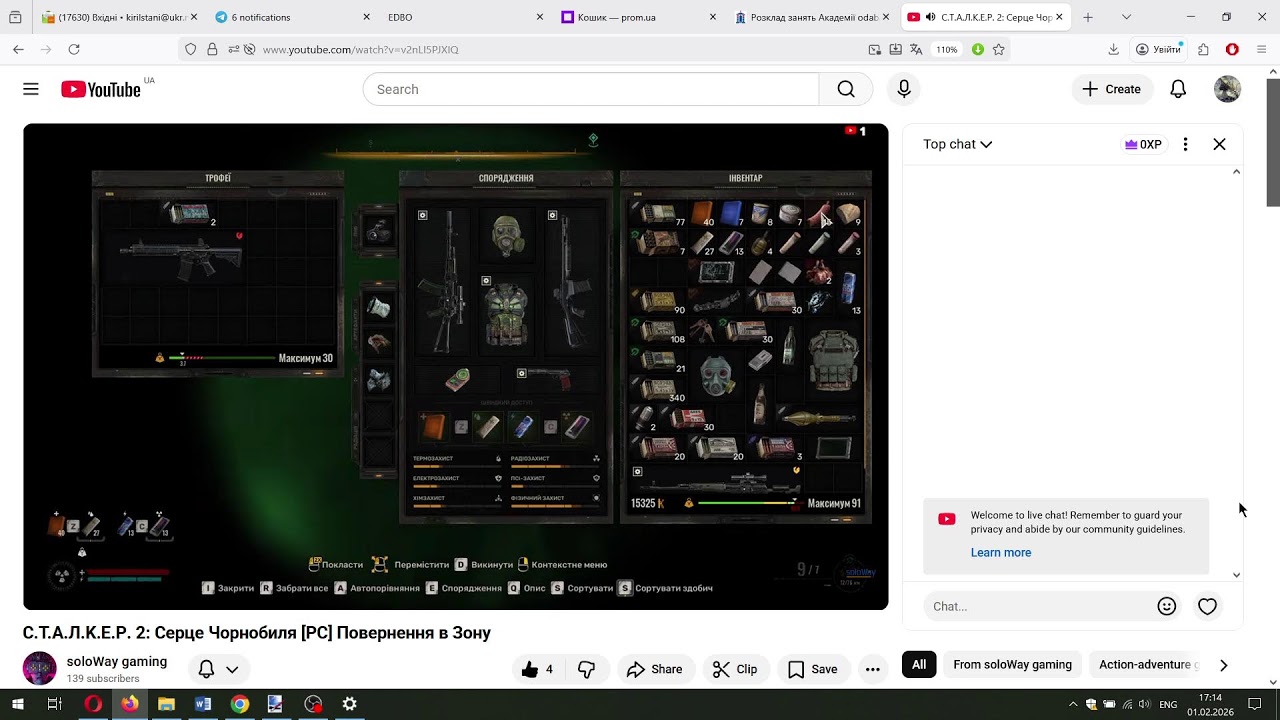This screenshot has width=1280, height=720.
Task: Open Word from the taskbar
Action: point(203,704)
